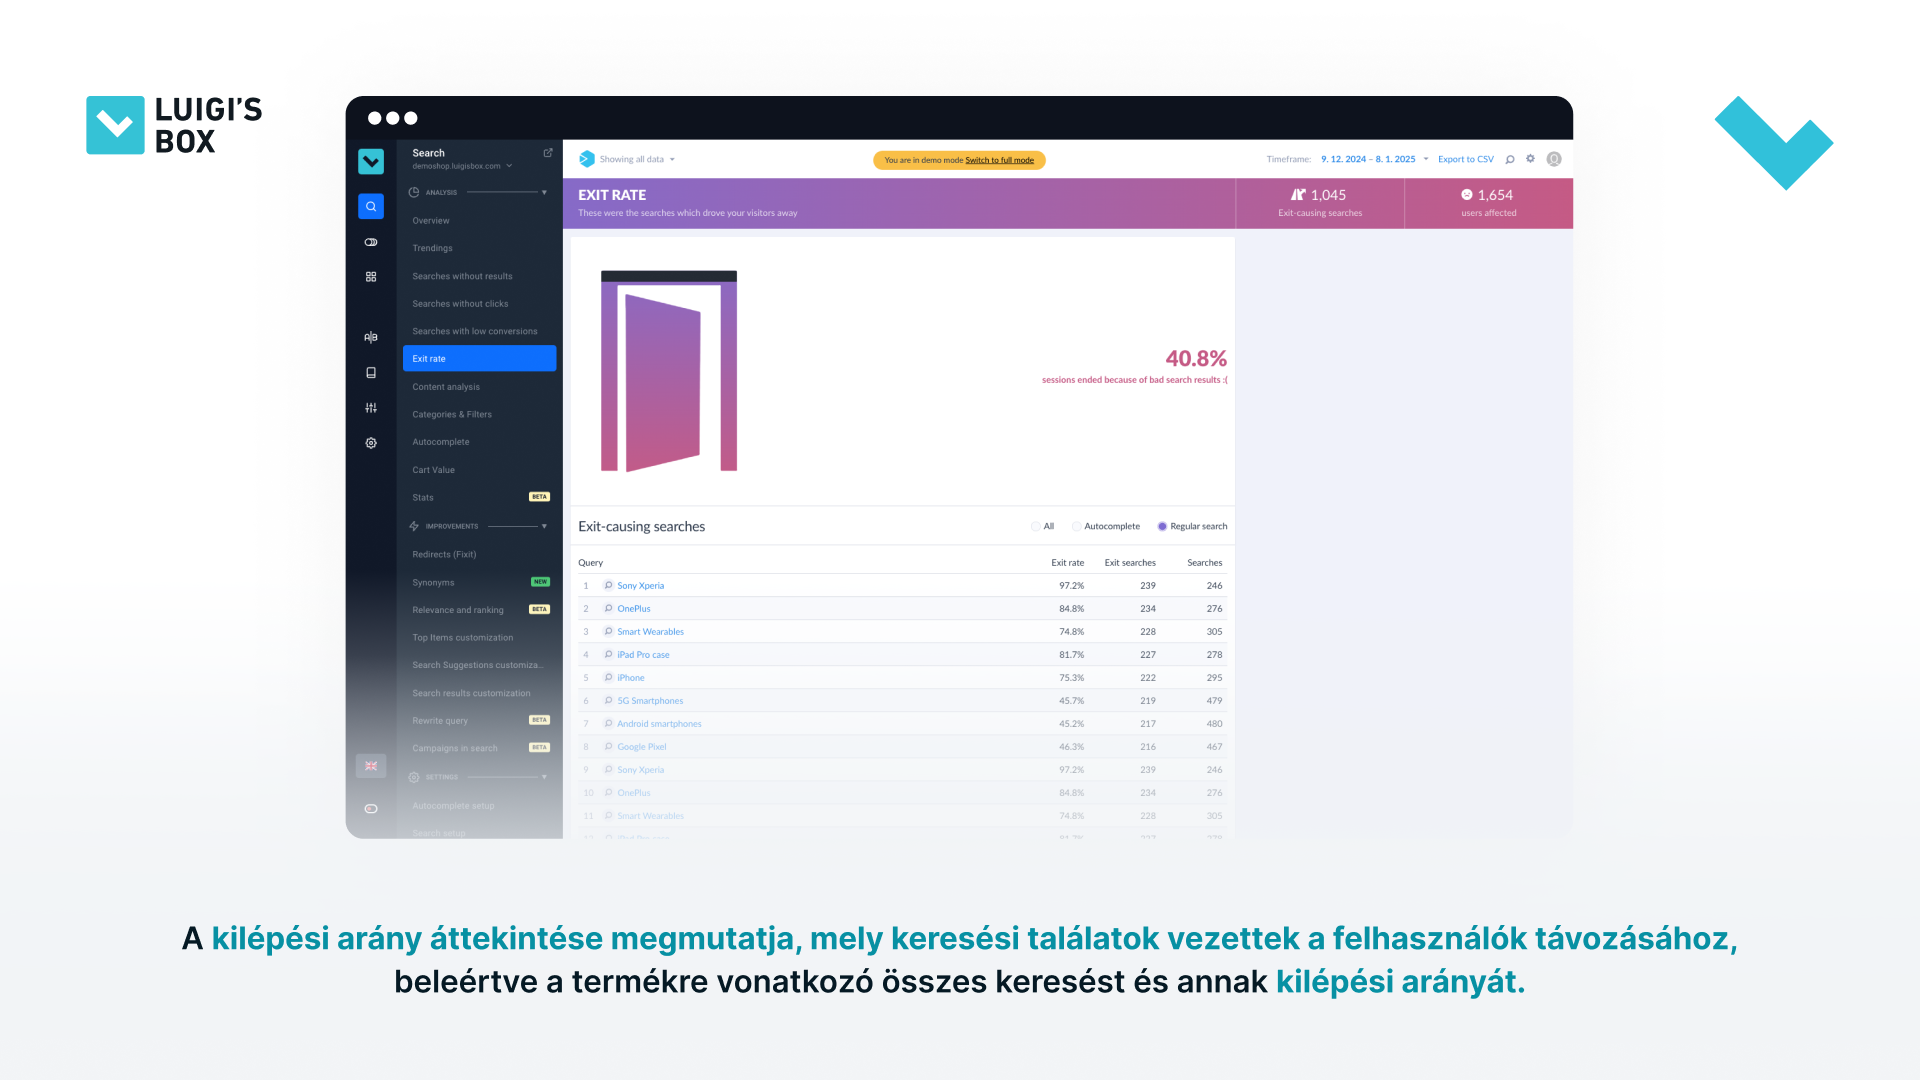Click the search magnifier icon in top bar
The image size is (1920, 1080).
click(x=1510, y=159)
